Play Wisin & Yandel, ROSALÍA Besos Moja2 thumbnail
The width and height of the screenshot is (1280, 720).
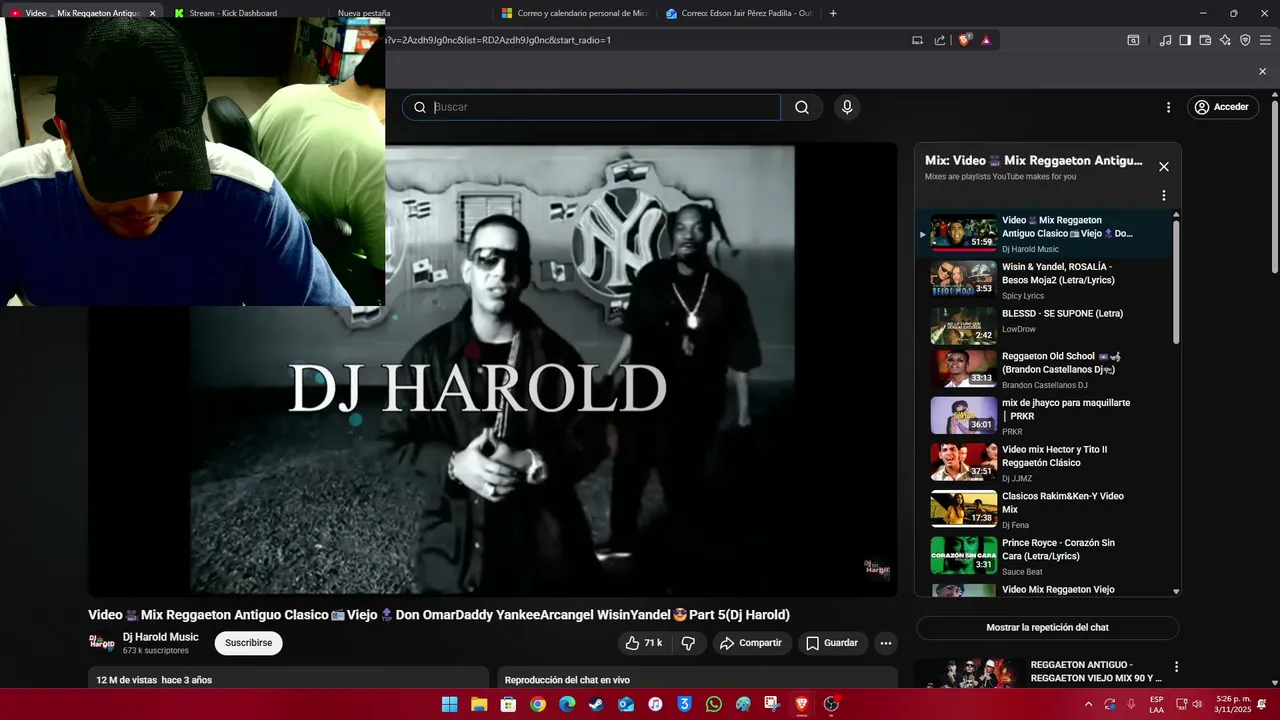964,279
